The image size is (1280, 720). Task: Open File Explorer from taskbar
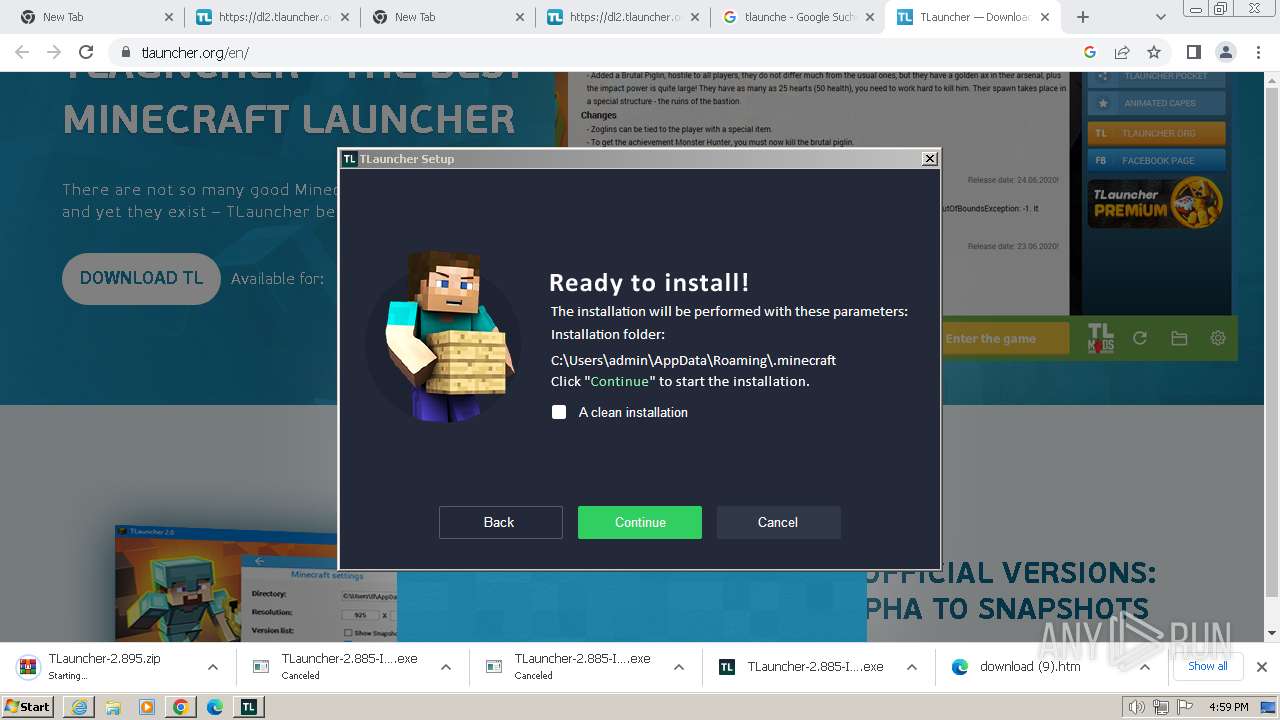[x=113, y=707]
